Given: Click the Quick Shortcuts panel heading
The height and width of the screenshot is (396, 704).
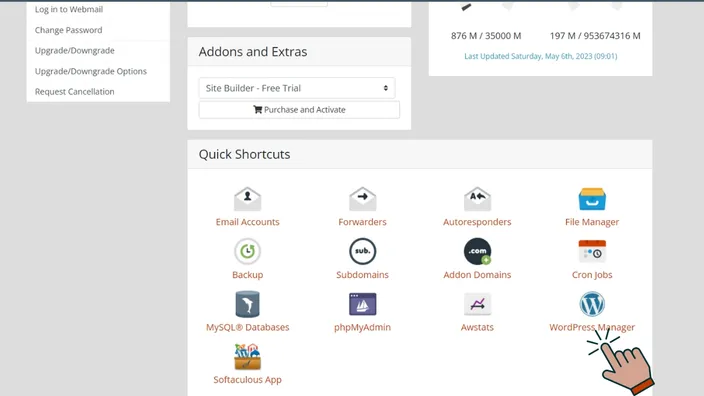Looking at the screenshot, I should pyautogui.click(x=244, y=154).
